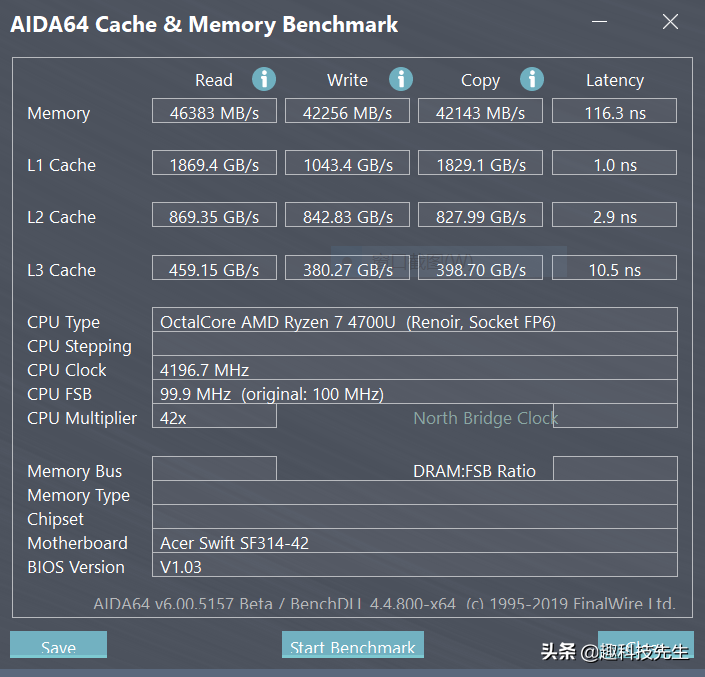Viewport: 705px width, 677px height.
Task: Click the Motherboard Acer Swift SF314-42 field
Action: 414,542
